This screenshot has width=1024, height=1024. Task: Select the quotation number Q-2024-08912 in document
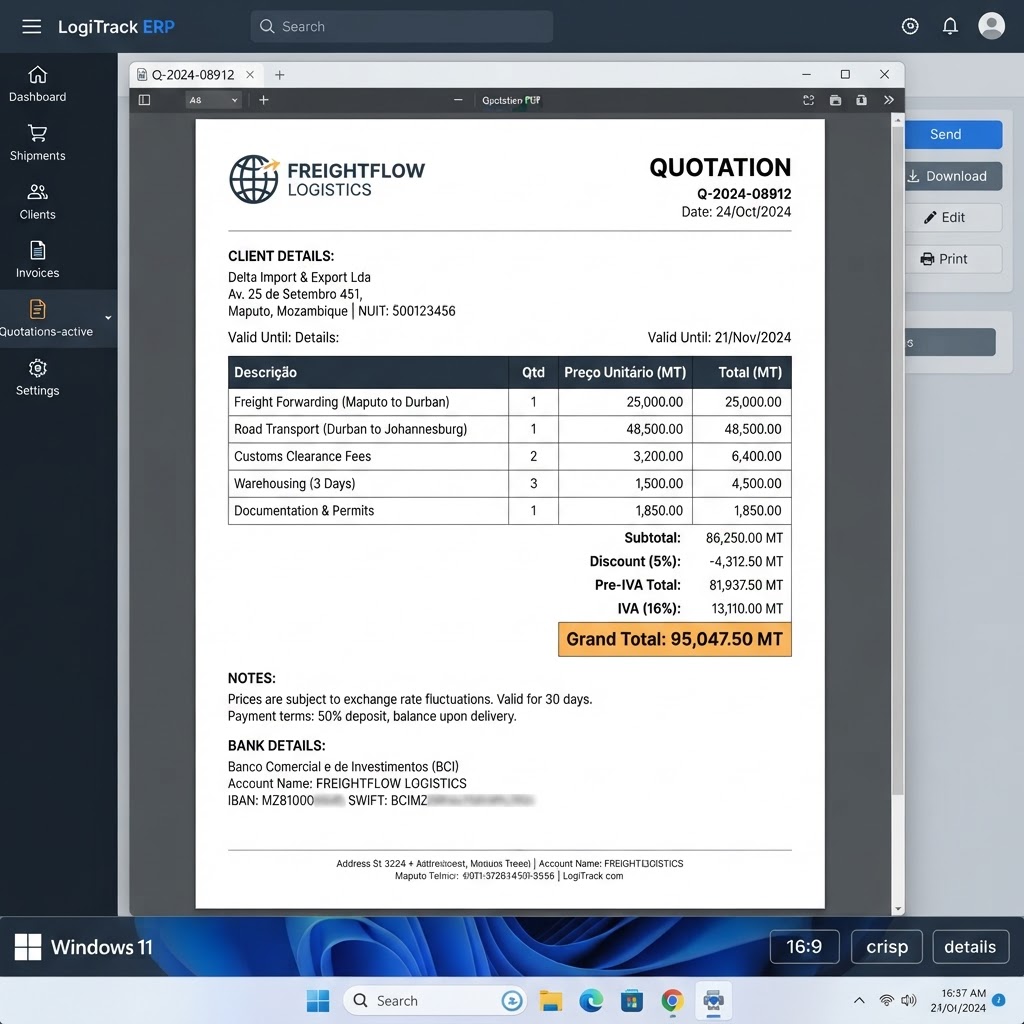click(x=744, y=194)
